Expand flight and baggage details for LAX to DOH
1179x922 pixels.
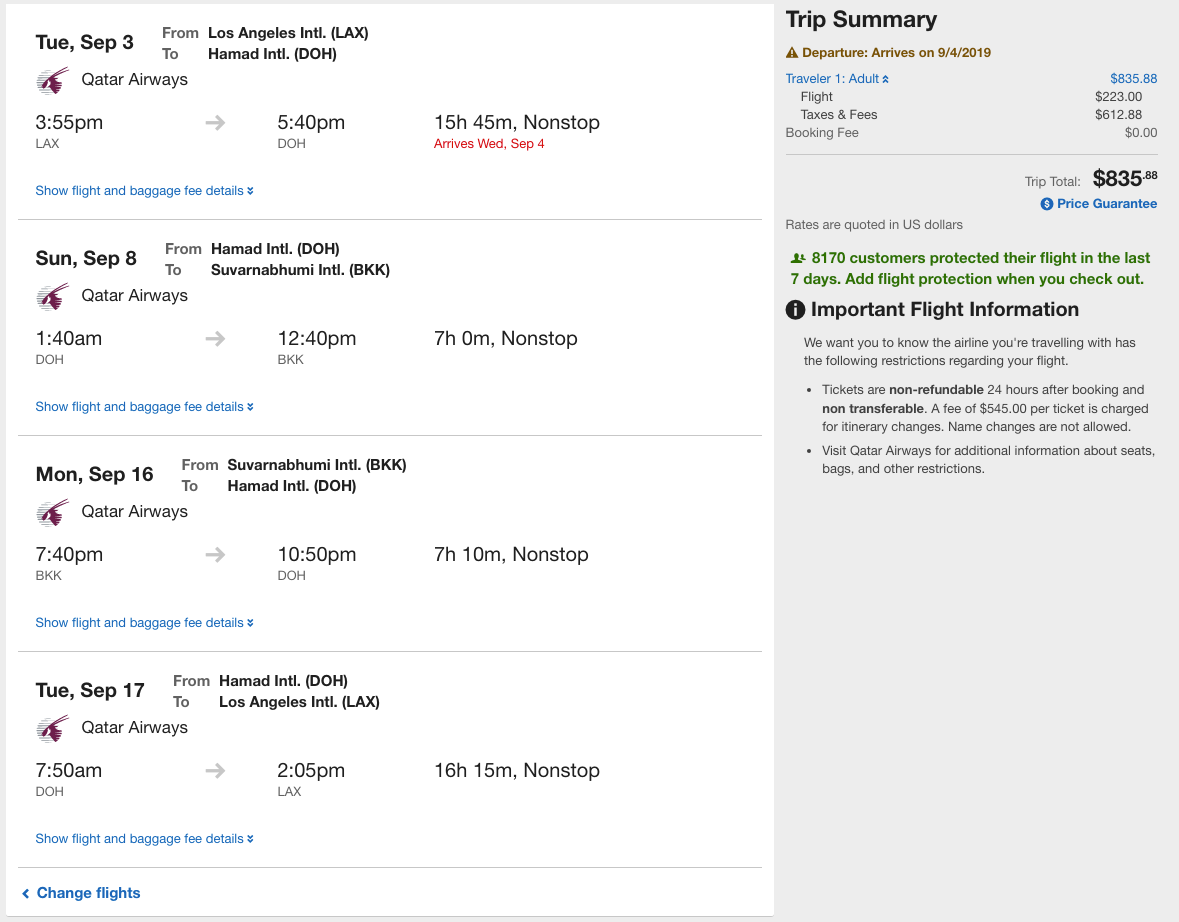(144, 191)
